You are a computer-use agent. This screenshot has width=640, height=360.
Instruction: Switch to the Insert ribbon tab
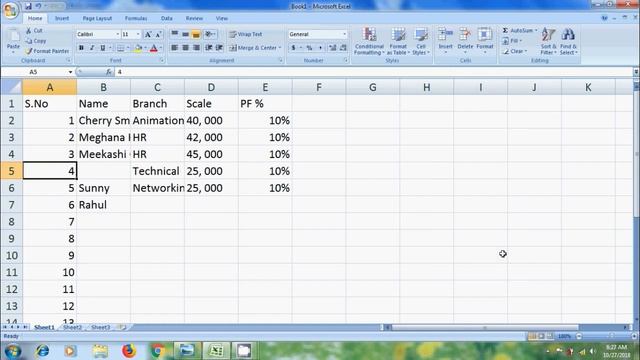pos(62,18)
